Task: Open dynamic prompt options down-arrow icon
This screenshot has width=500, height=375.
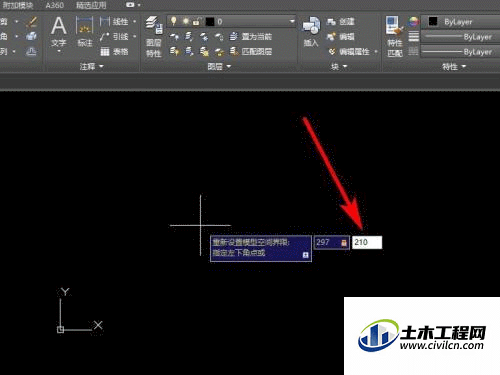Action: (305, 255)
